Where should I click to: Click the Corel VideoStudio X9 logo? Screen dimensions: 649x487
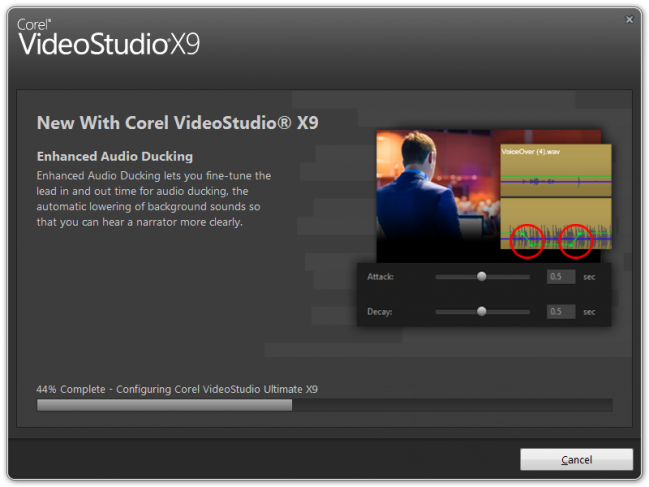point(109,37)
